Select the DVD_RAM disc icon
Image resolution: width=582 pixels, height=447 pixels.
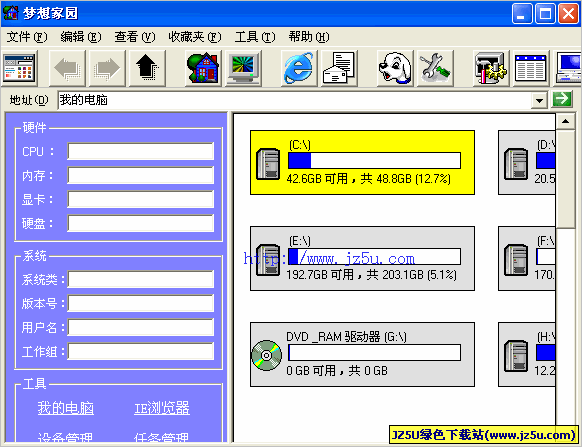[267, 355]
